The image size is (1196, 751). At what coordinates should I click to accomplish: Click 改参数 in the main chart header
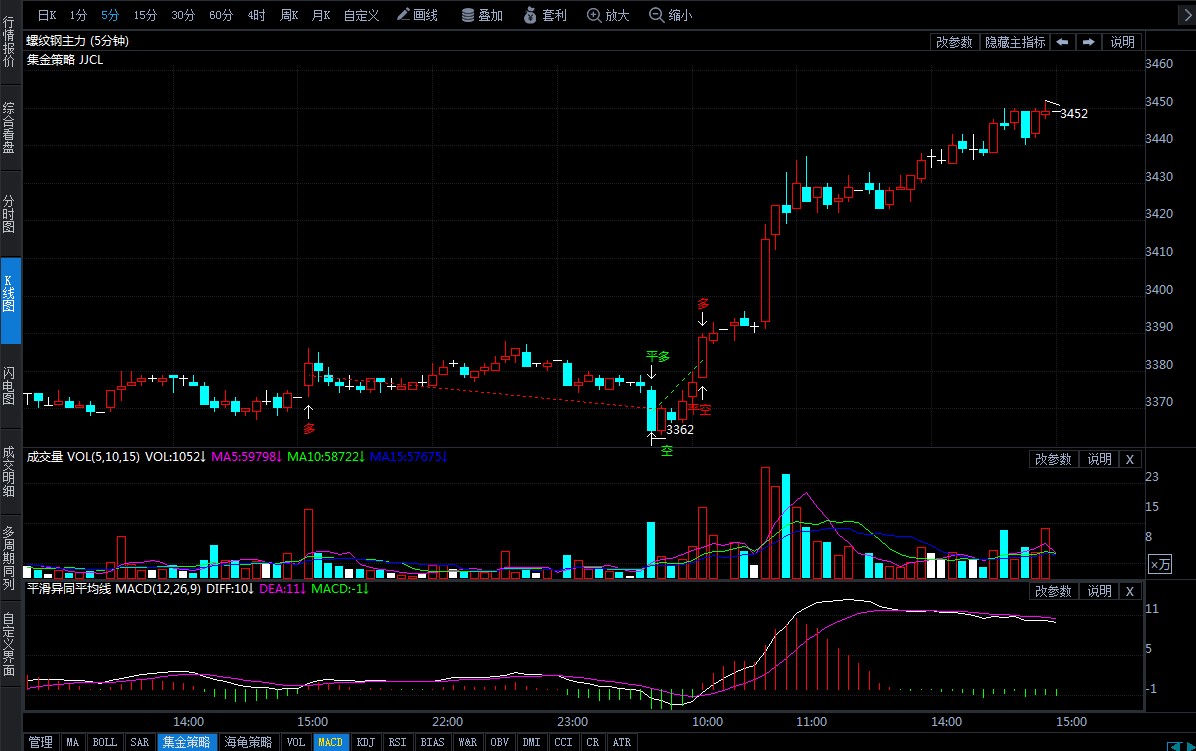(x=954, y=42)
